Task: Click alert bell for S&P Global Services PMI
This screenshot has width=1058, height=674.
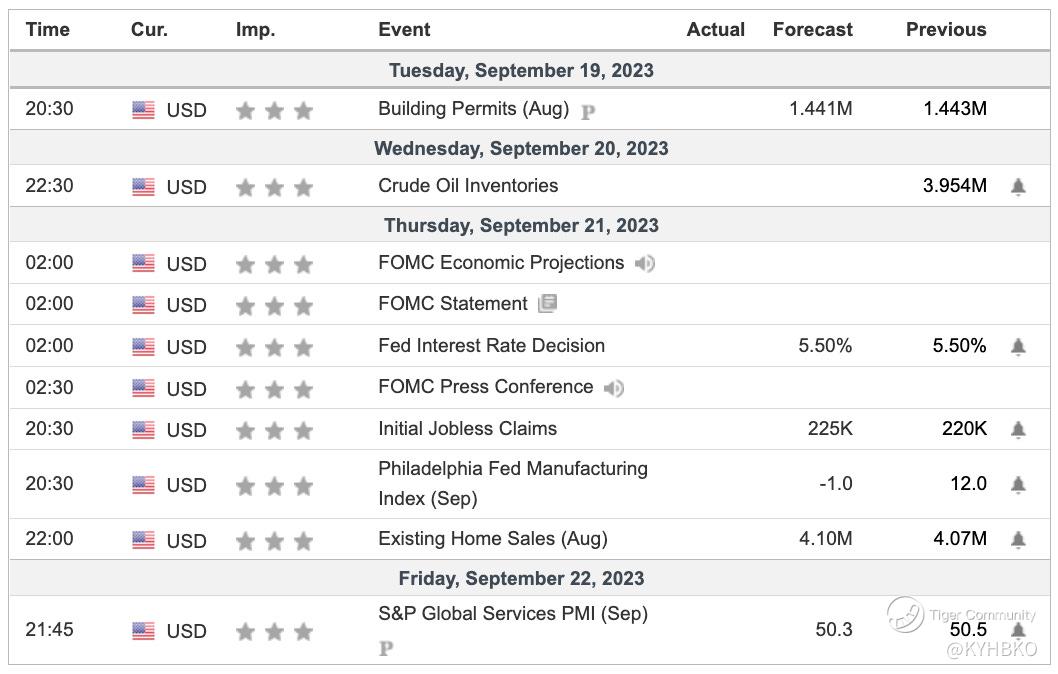Action: [1018, 631]
